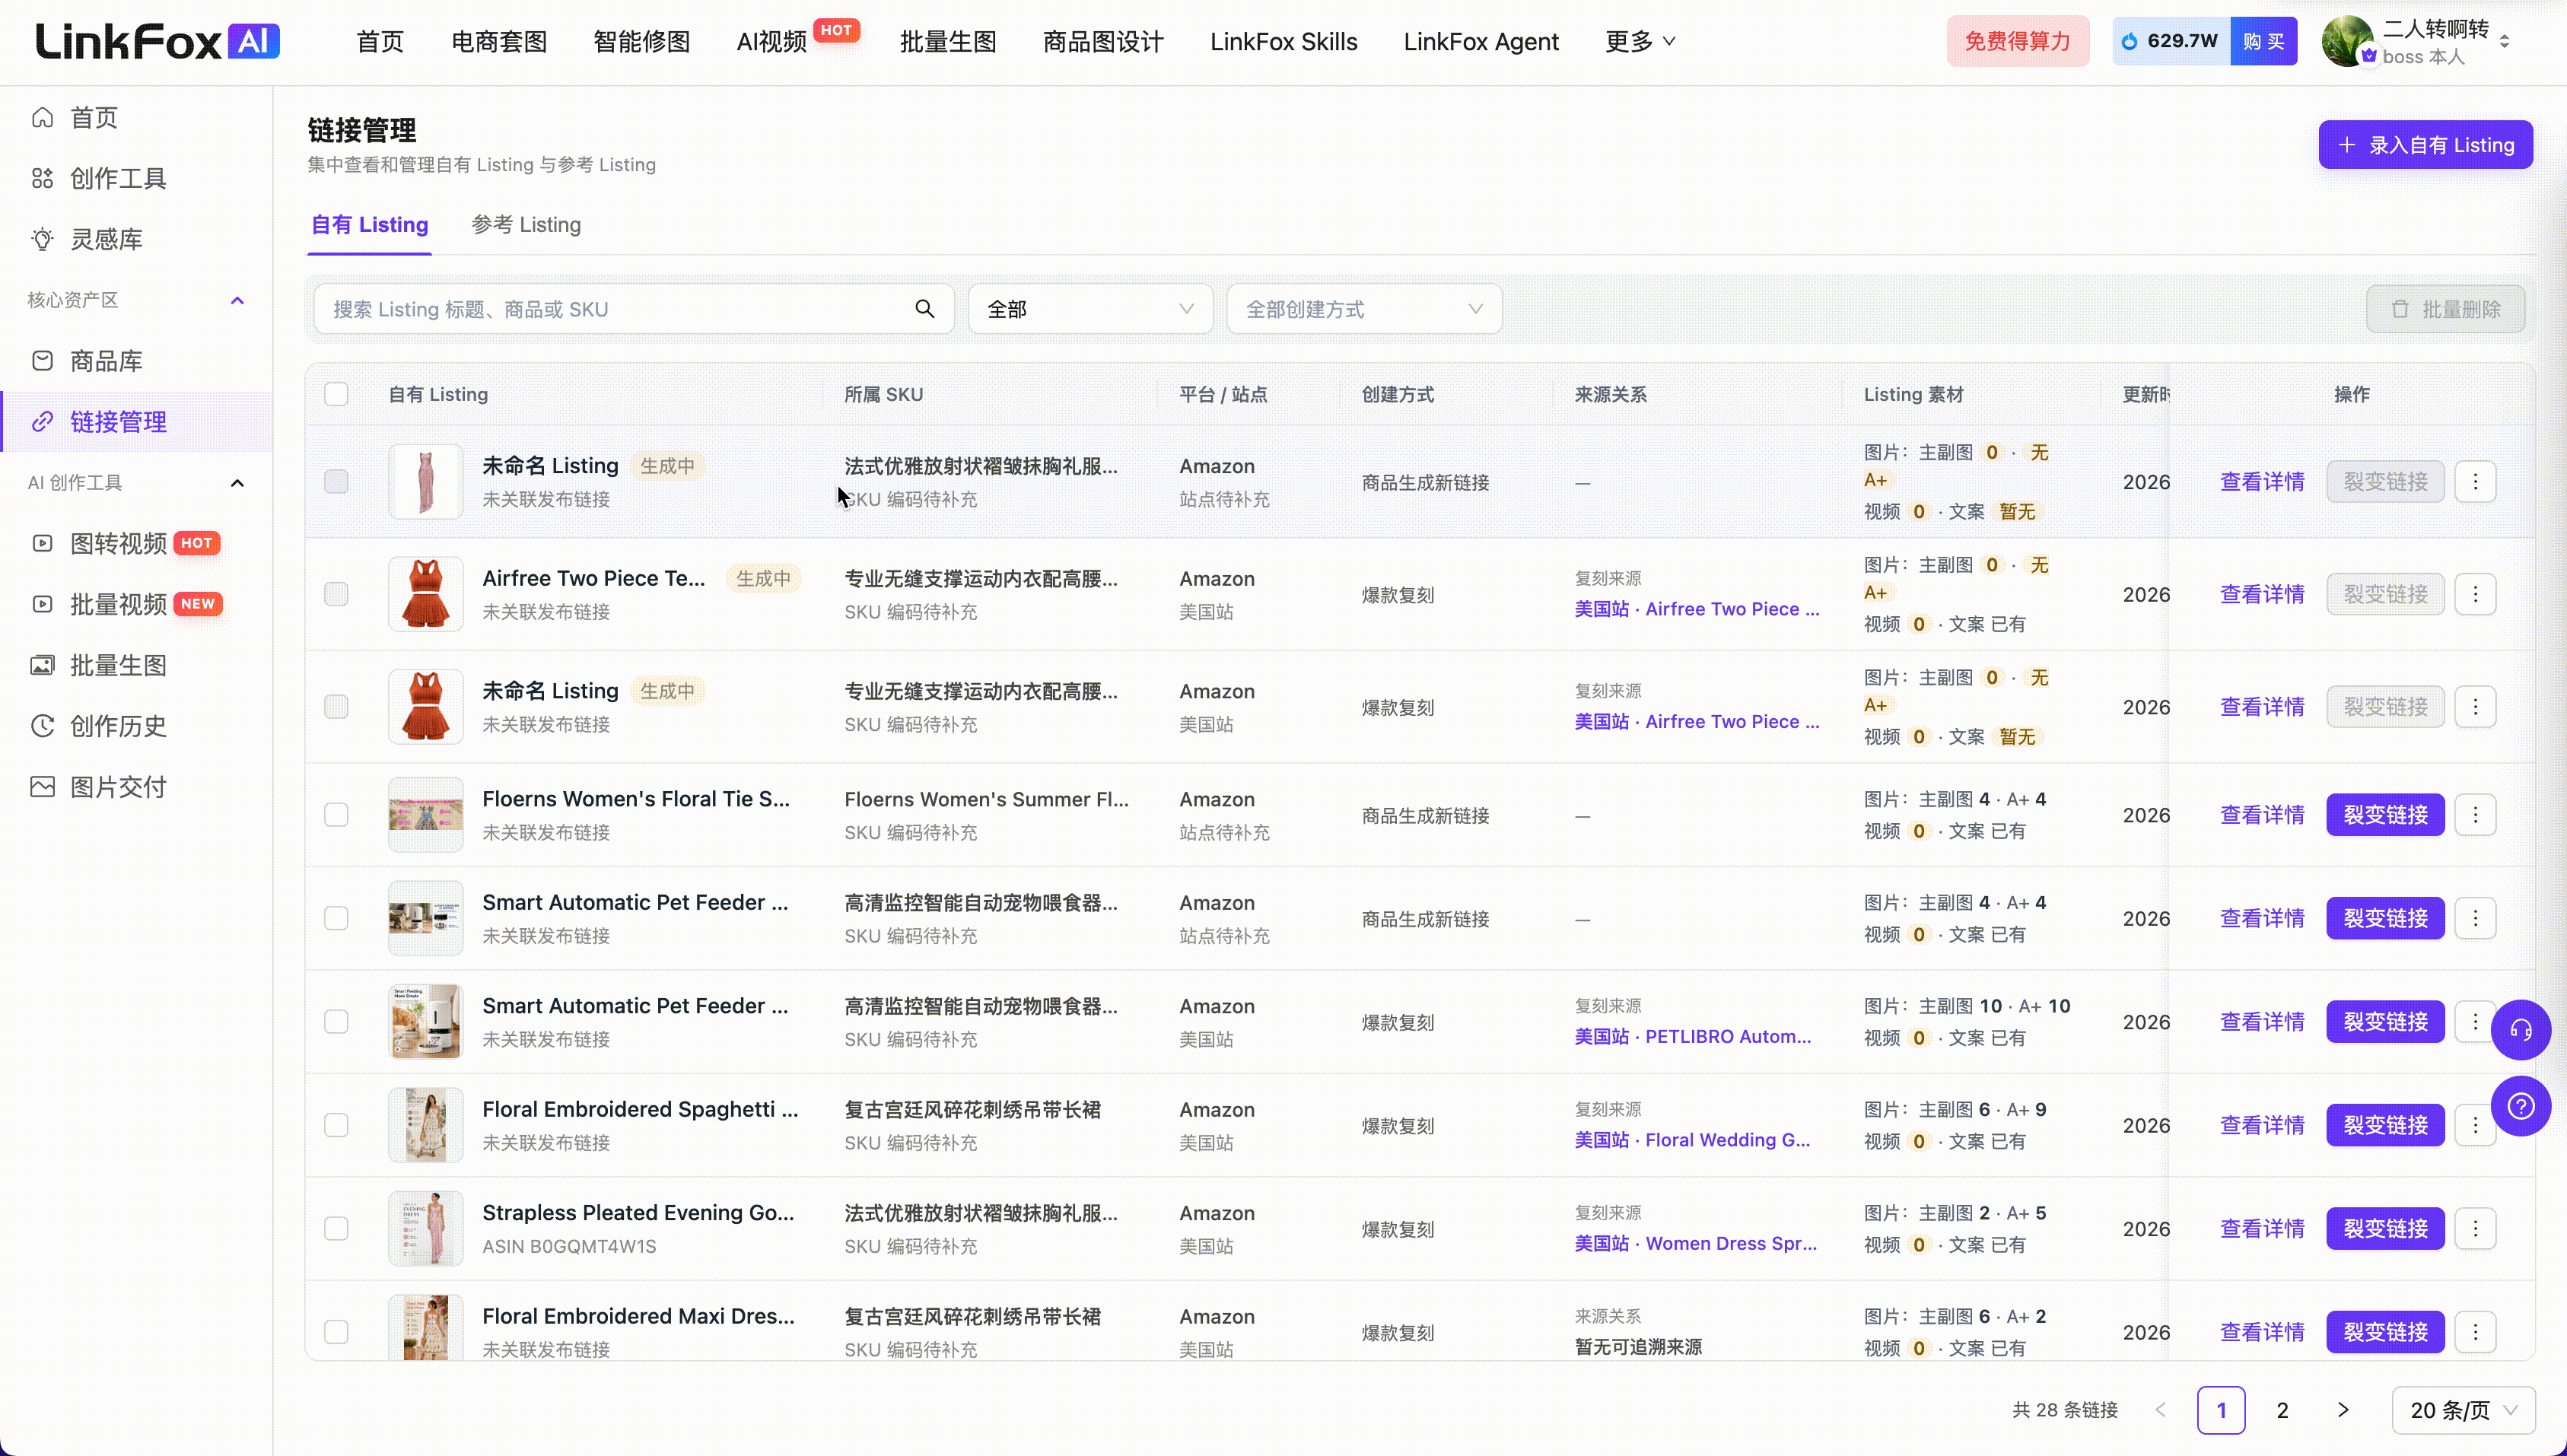Click 录入自有 Listing button
The width and height of the screenshot is (2567, 1456).
point(2425,145)
